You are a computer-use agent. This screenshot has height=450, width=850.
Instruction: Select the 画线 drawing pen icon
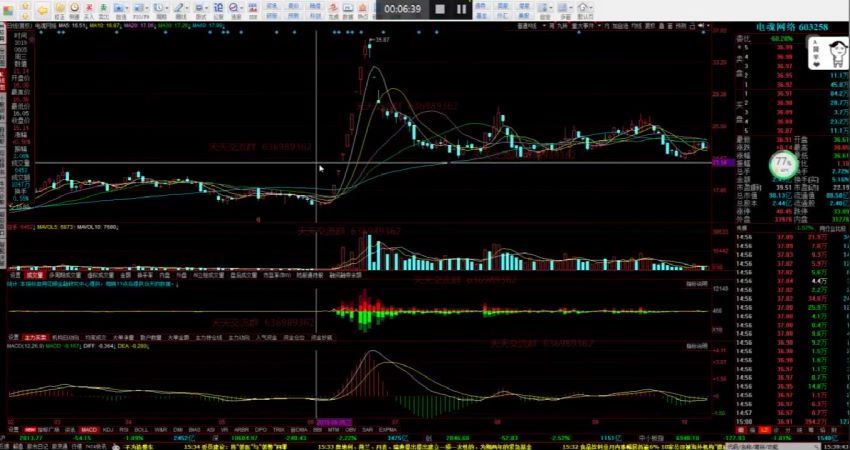click(x=178, y=8)
